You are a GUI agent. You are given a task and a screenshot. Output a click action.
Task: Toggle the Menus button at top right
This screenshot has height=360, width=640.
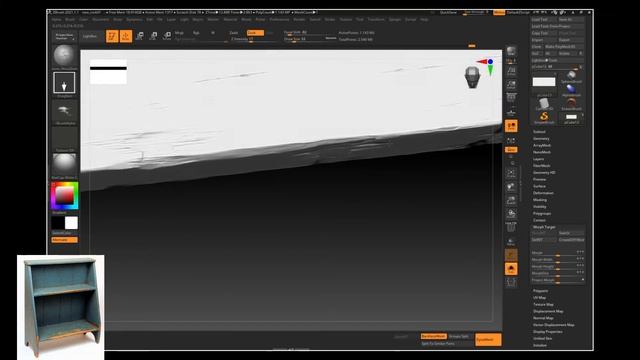(x=499, y=13)
